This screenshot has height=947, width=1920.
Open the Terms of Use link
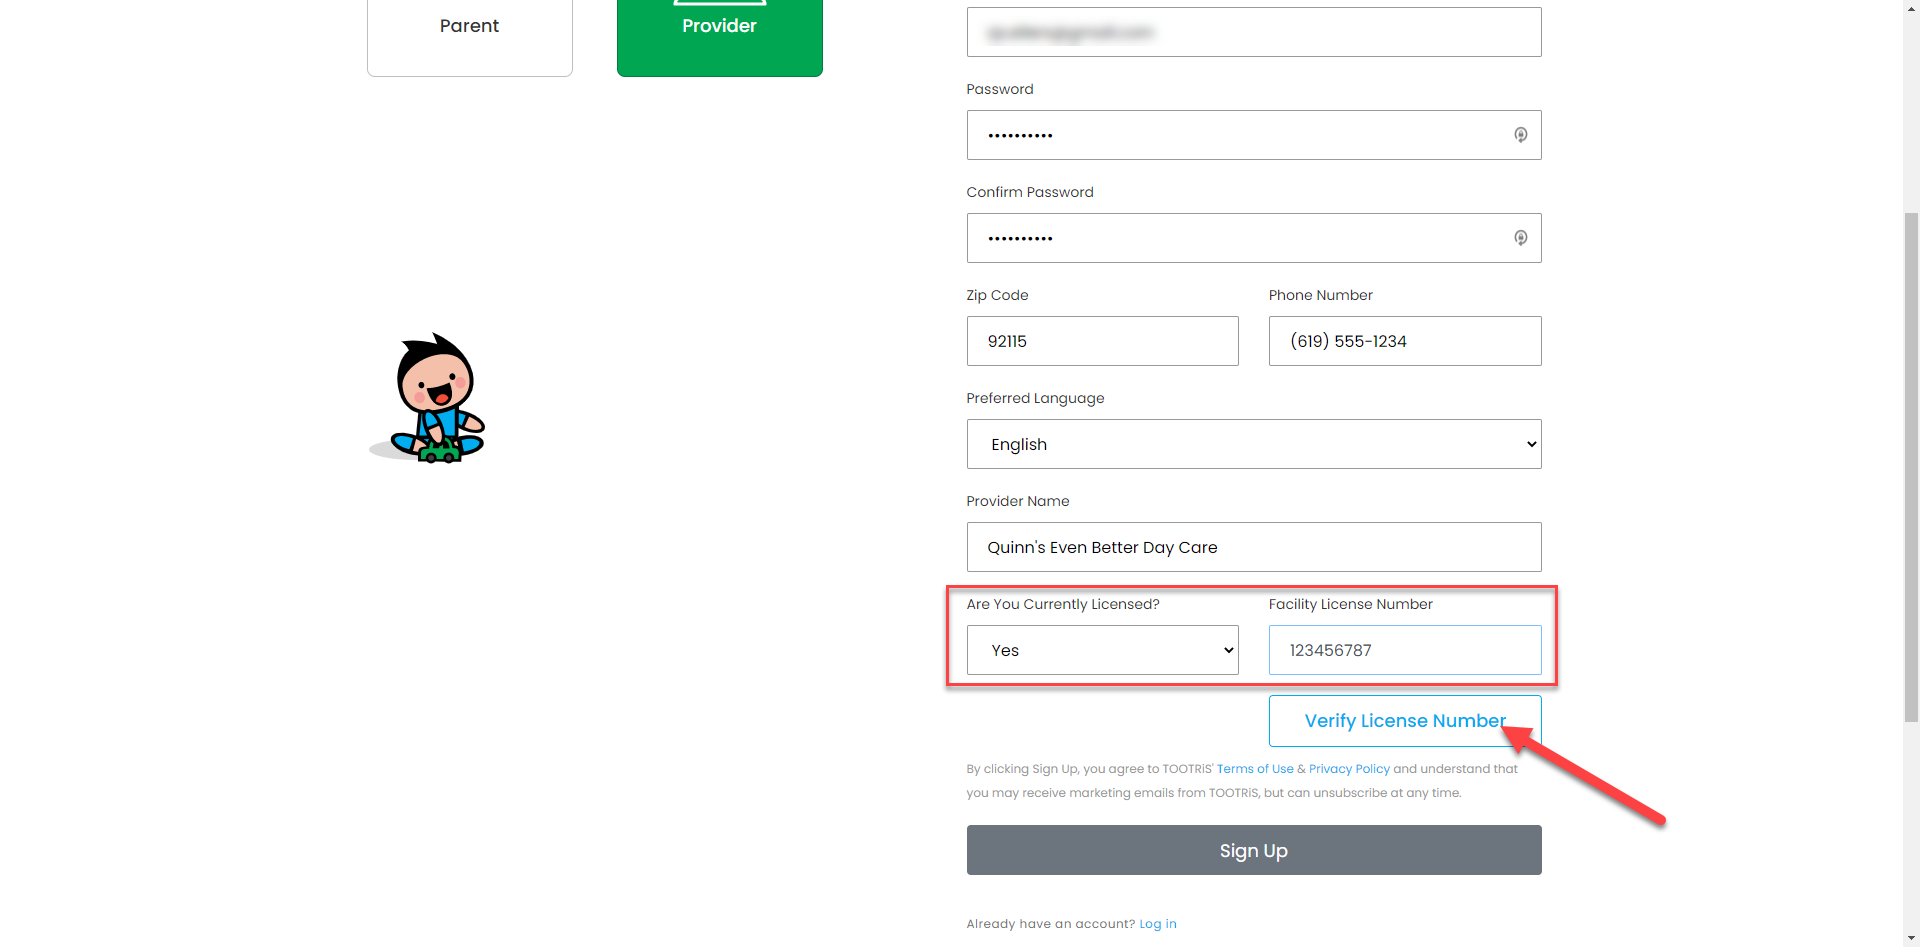1254,769
